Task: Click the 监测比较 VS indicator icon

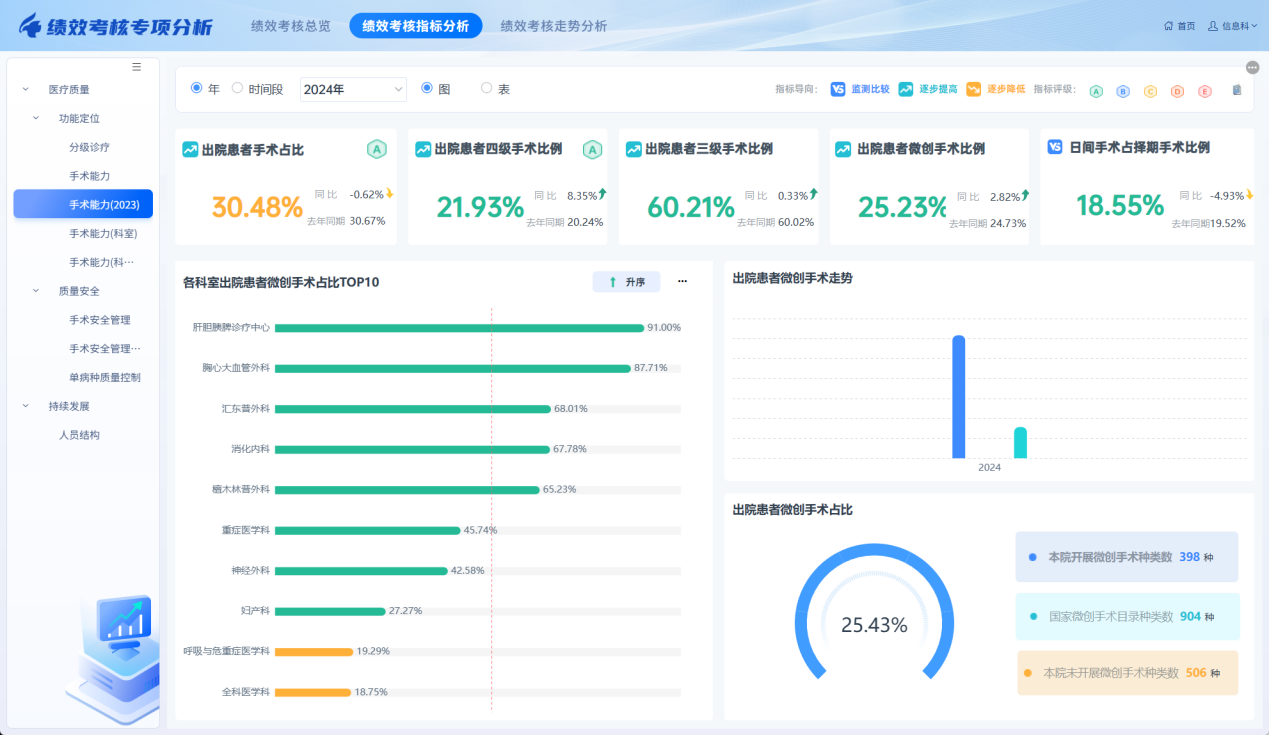Action: [x=838, y=89]
